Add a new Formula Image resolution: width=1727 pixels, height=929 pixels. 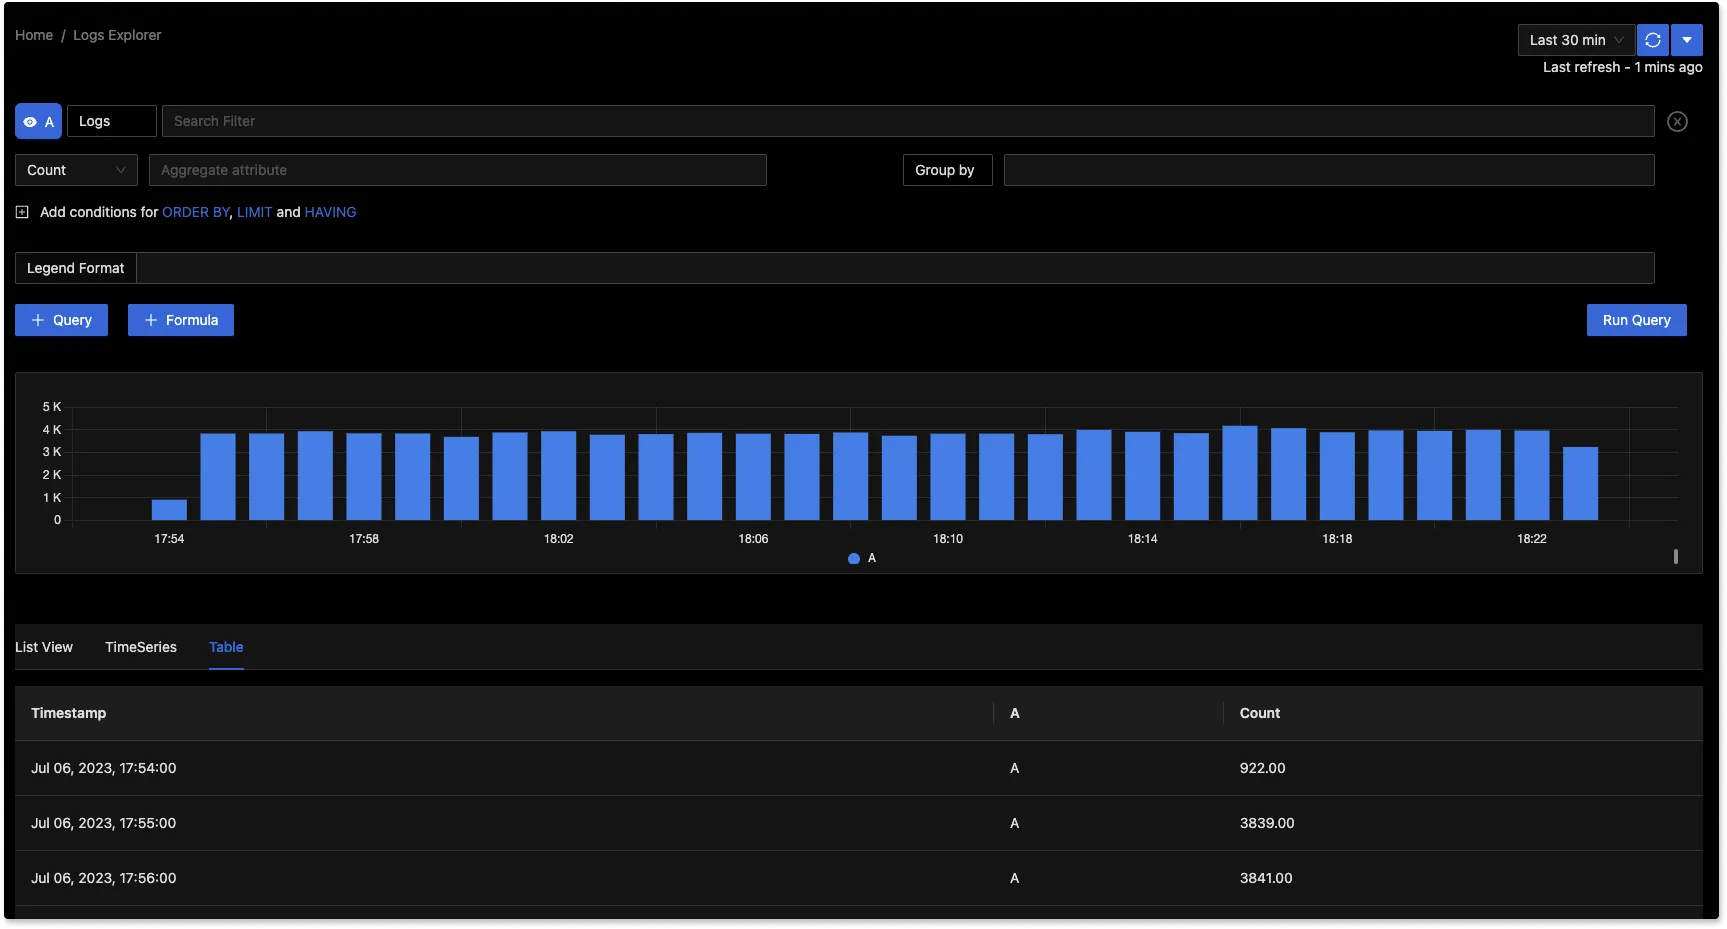coord(181,320)
